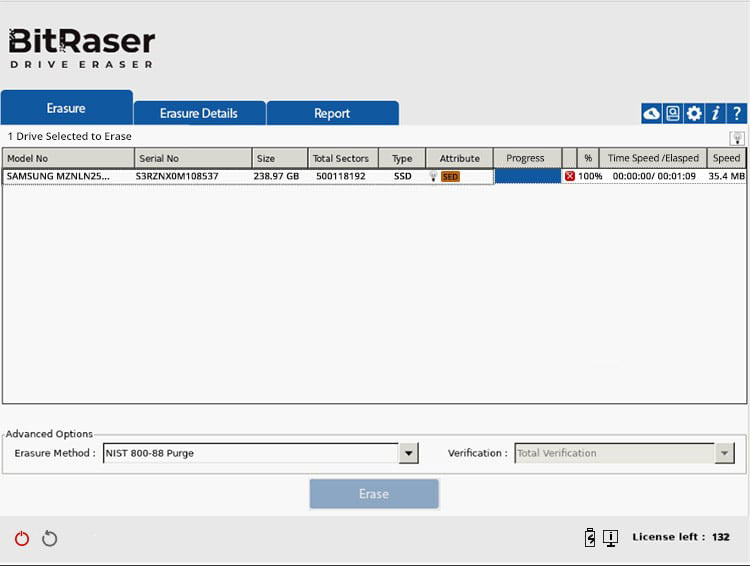Click the Erase button

pos(374,494)
